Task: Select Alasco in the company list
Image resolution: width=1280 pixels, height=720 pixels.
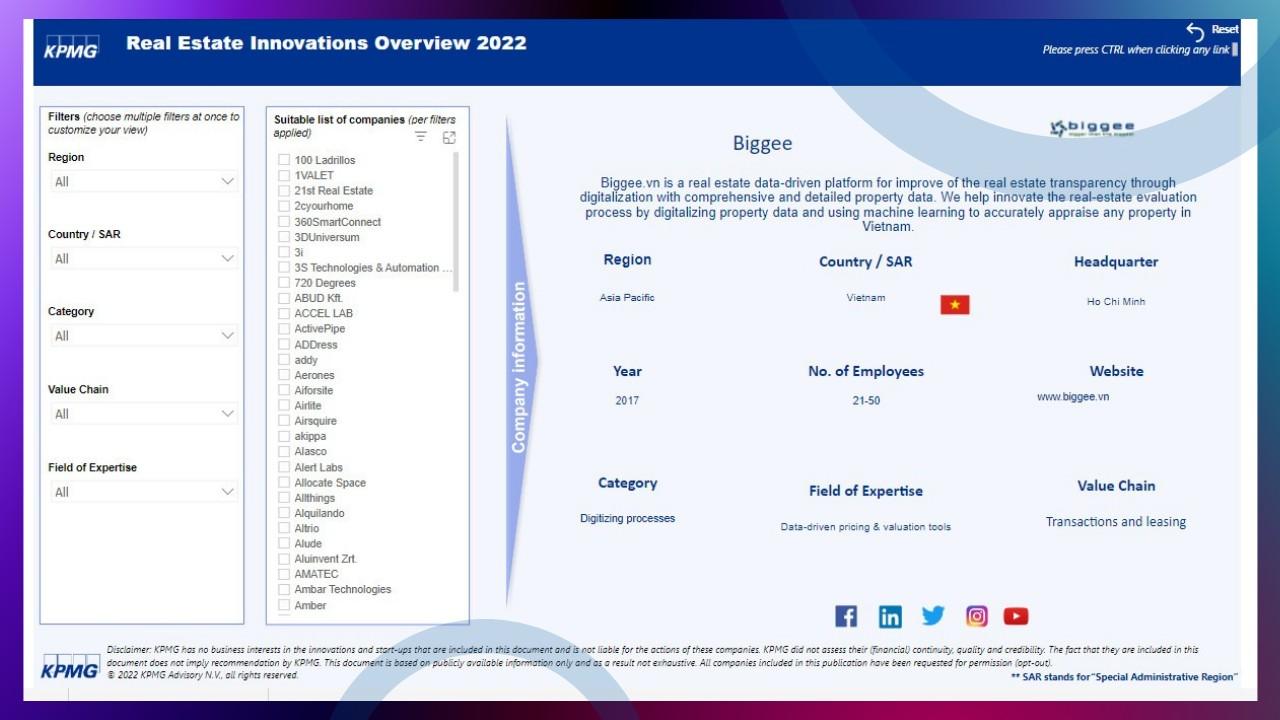Action: coord(310,452)
